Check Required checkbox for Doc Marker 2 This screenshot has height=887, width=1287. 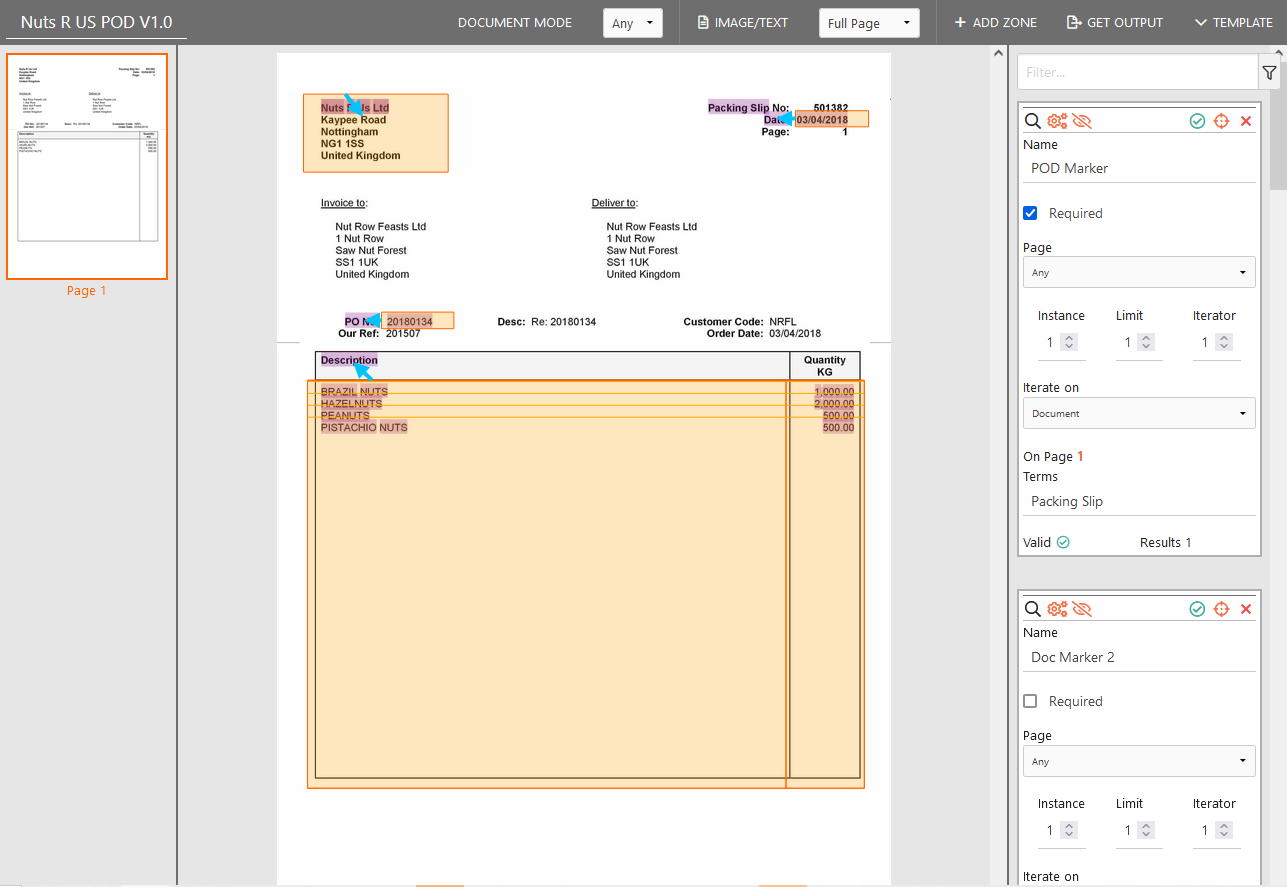point(1030,701)
